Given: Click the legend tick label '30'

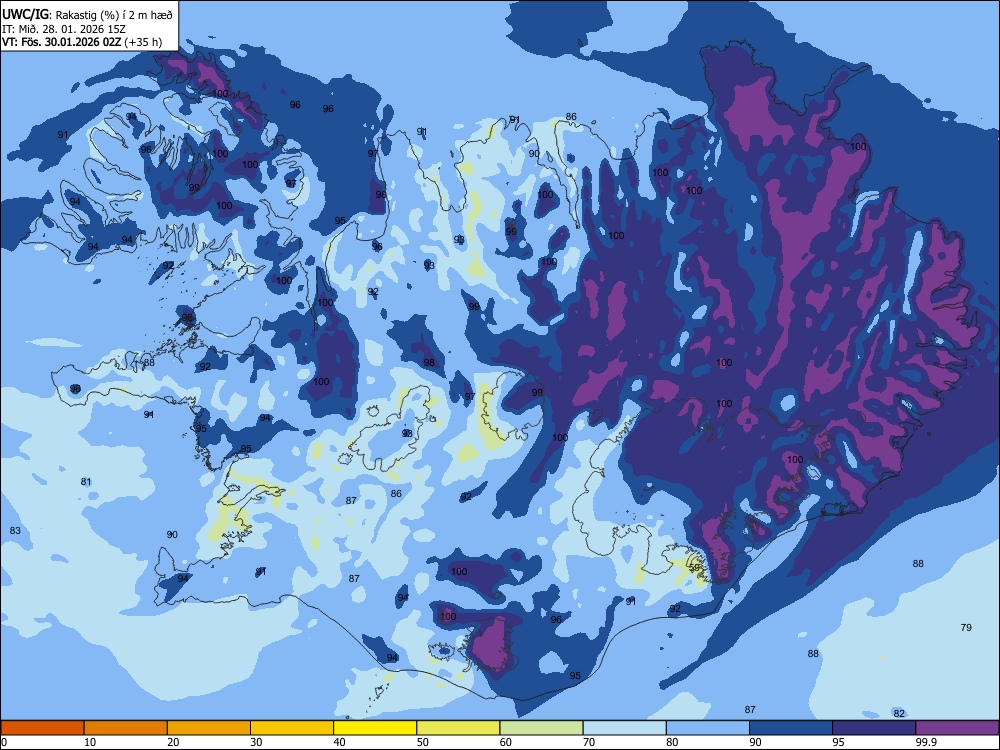Looking at the screenshot, I should click(256, 742).
